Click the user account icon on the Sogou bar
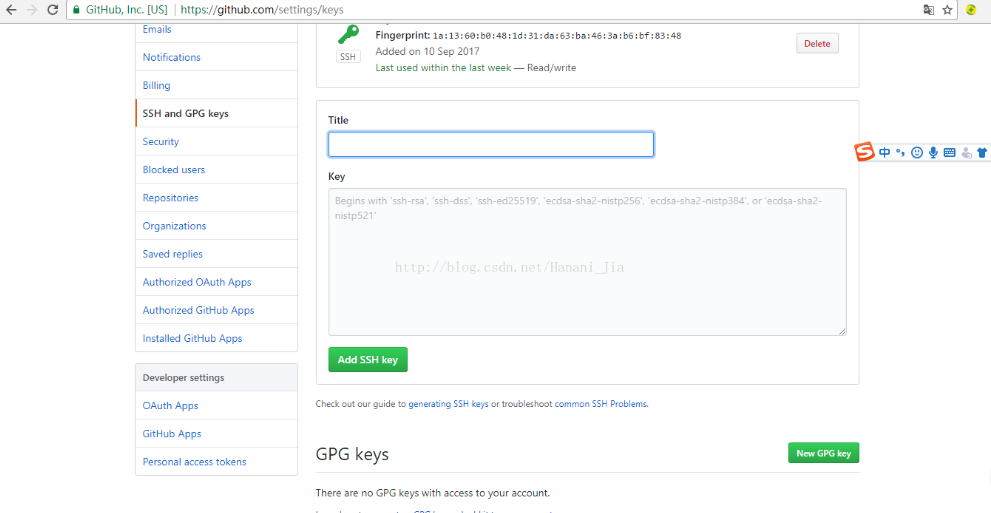Image resolution: width=991 pixels, height=513 pixels. pos(966,152)
